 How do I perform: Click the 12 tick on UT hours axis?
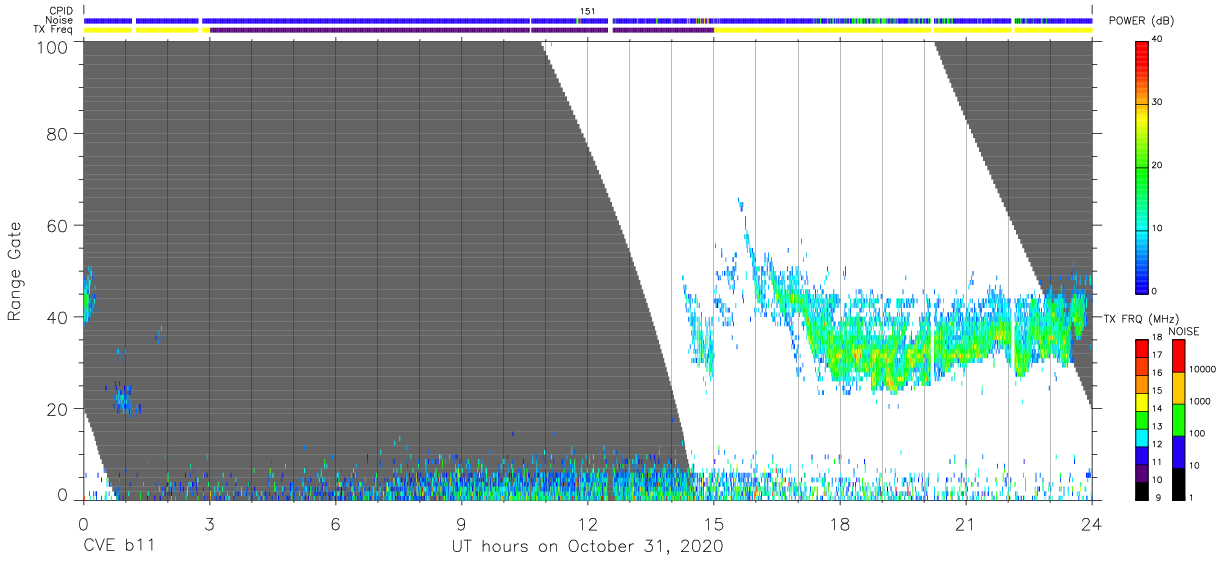click(x=587, y=523)
